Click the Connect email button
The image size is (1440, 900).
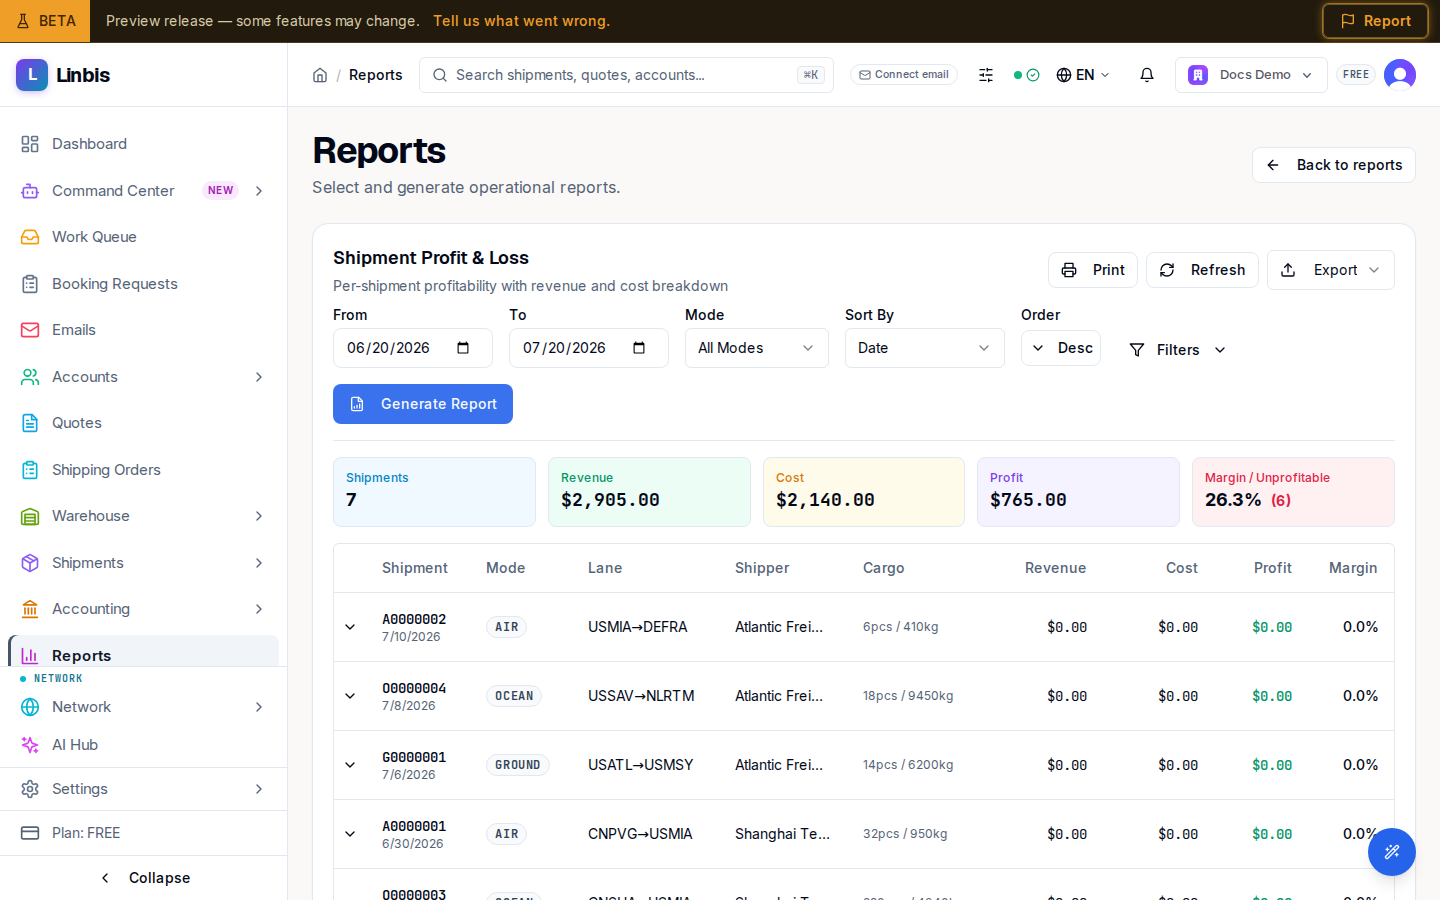coord(904,75)
